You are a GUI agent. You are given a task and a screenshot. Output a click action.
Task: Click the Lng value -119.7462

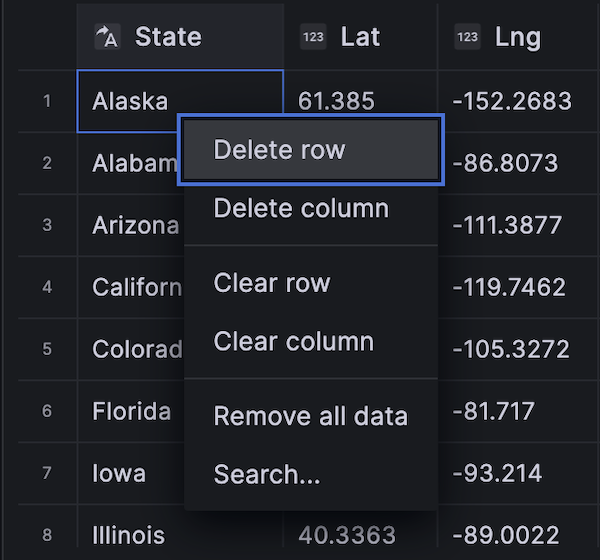(509, 287)
